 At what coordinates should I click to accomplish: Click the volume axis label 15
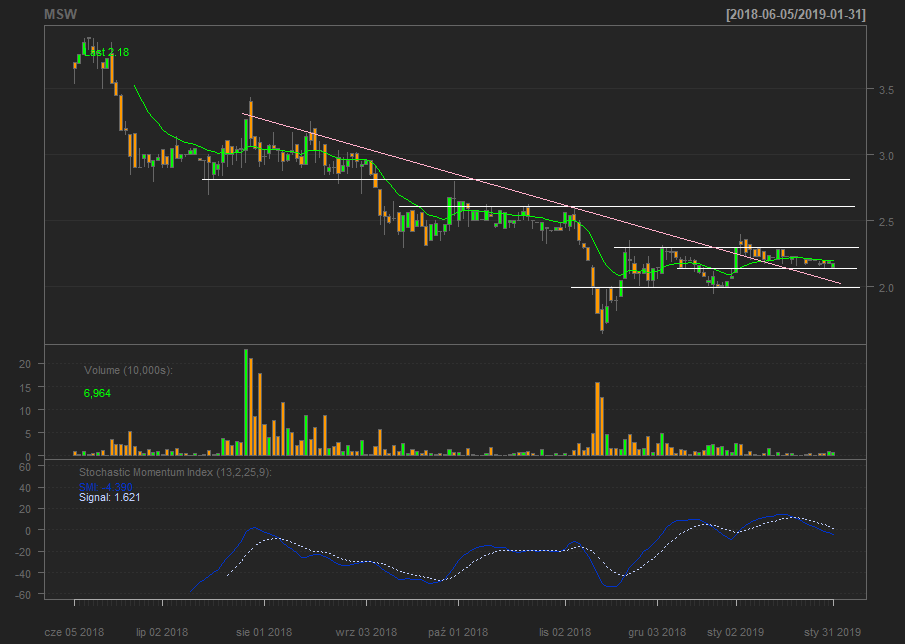pos(25,387)
